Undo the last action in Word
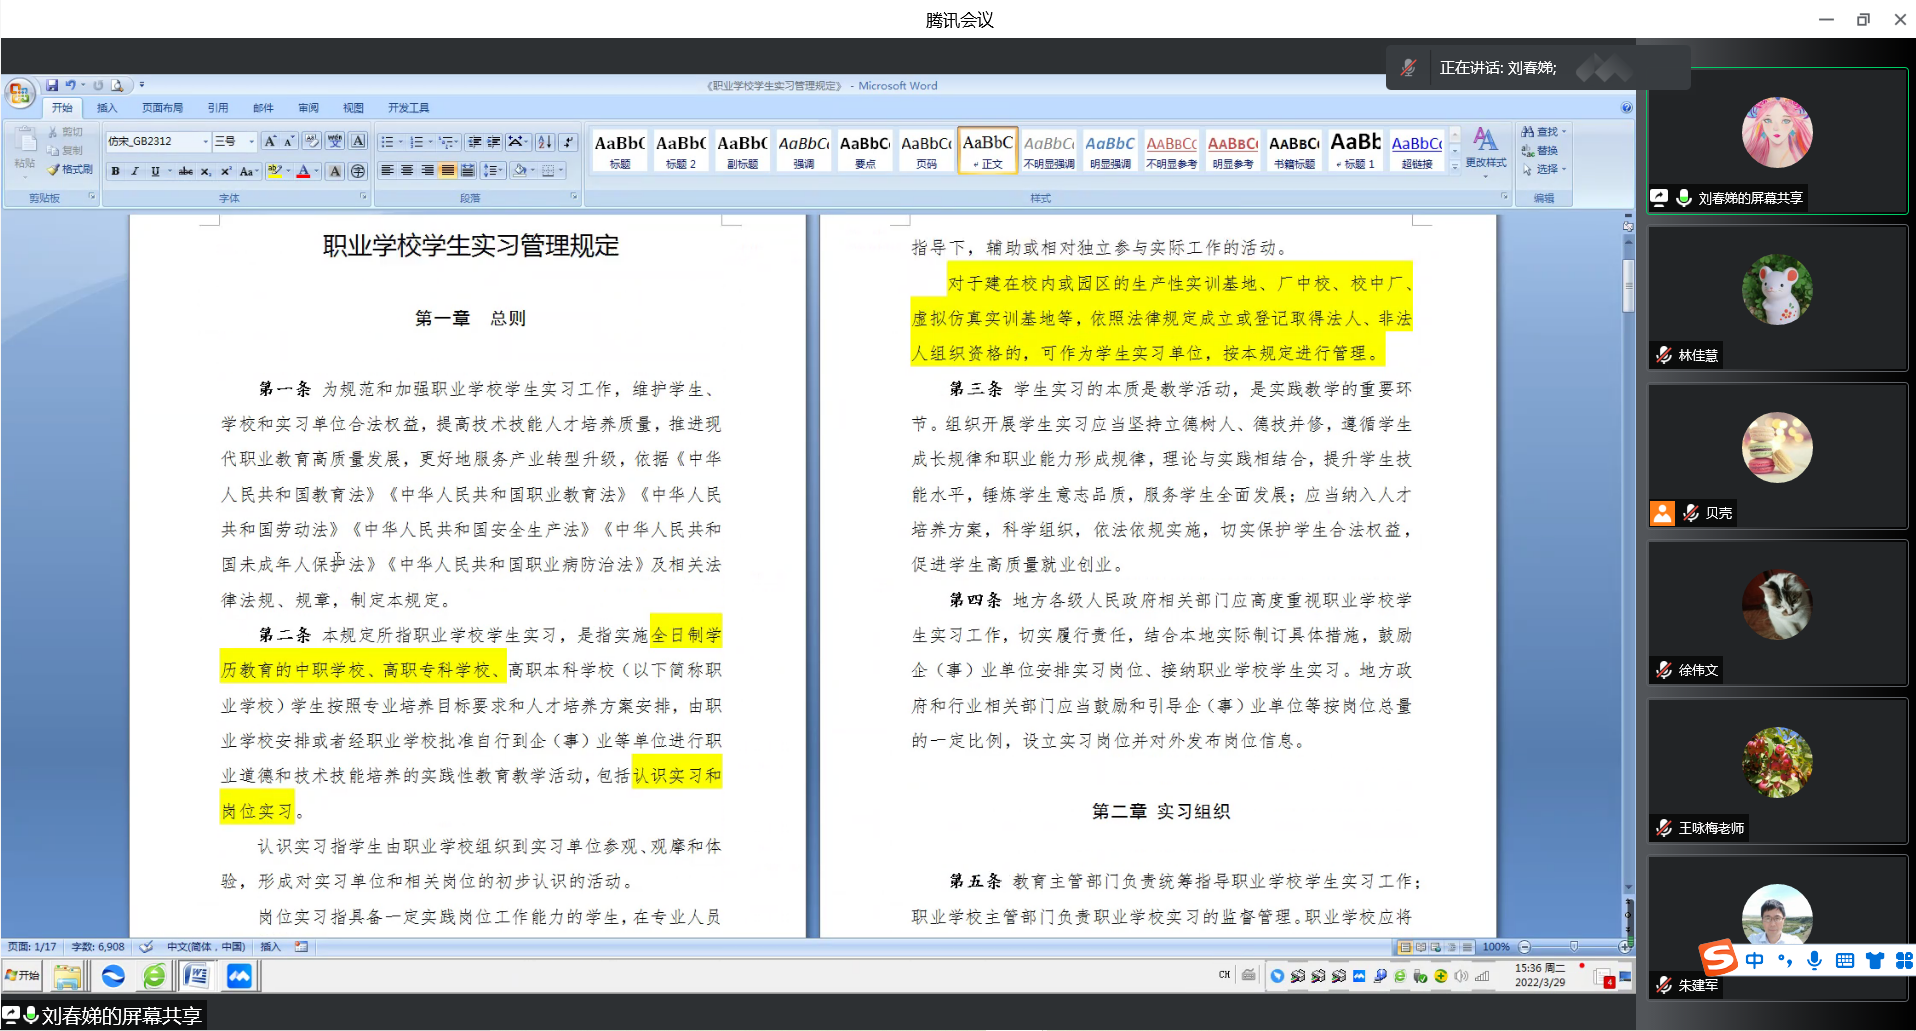The width and height of the screenshot is (1916, 1031). pyautogui.click(x=70, y=85)
